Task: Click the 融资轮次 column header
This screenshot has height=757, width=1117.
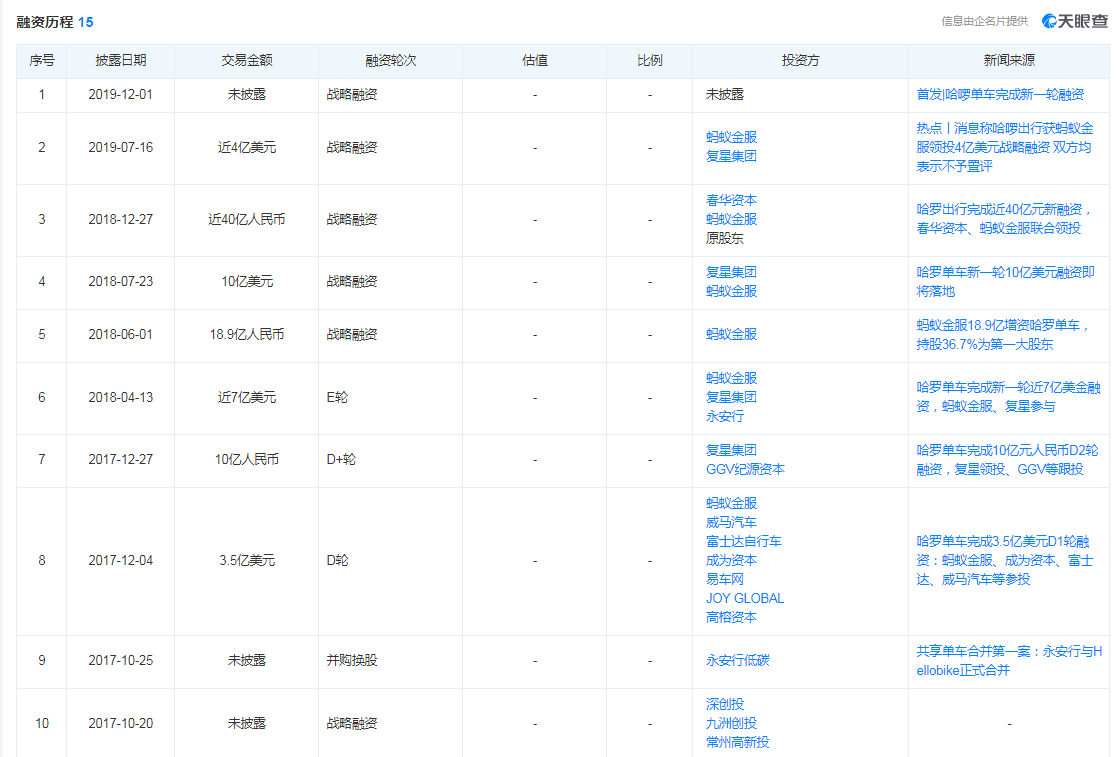Action: pos(390,61)
